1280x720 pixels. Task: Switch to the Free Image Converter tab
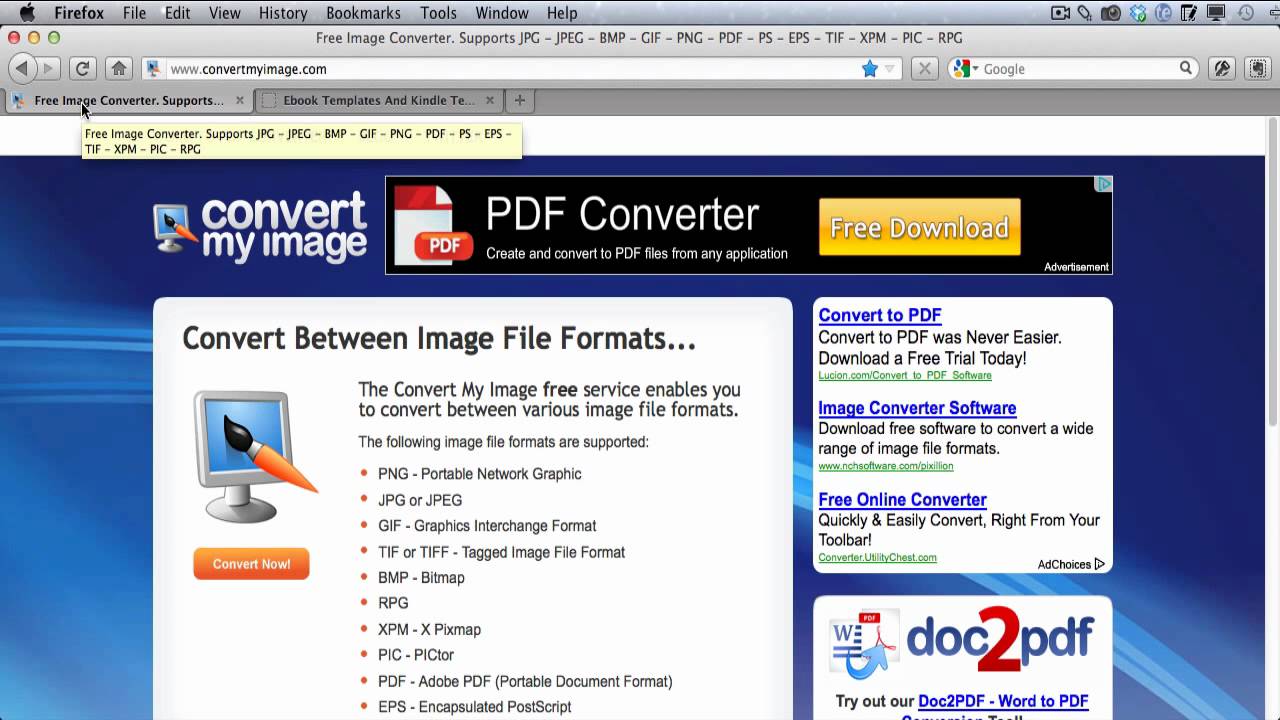129,100
